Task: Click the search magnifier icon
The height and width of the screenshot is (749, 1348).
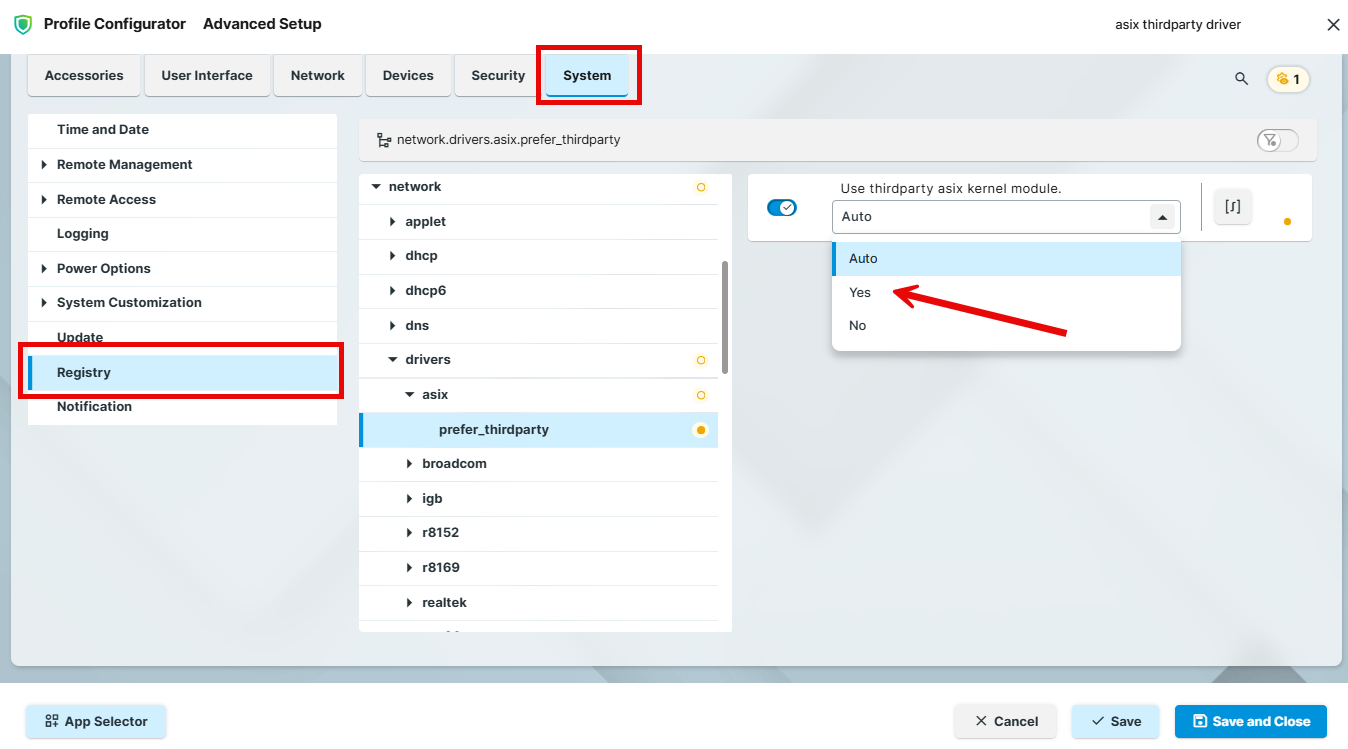Action: (x=1241, y=79)
